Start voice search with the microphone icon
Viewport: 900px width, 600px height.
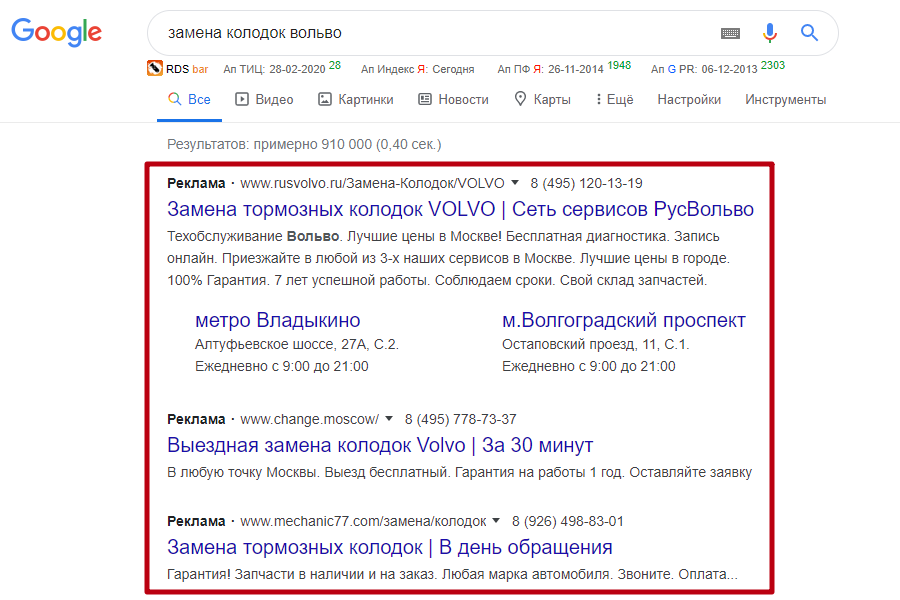[769, 33]
